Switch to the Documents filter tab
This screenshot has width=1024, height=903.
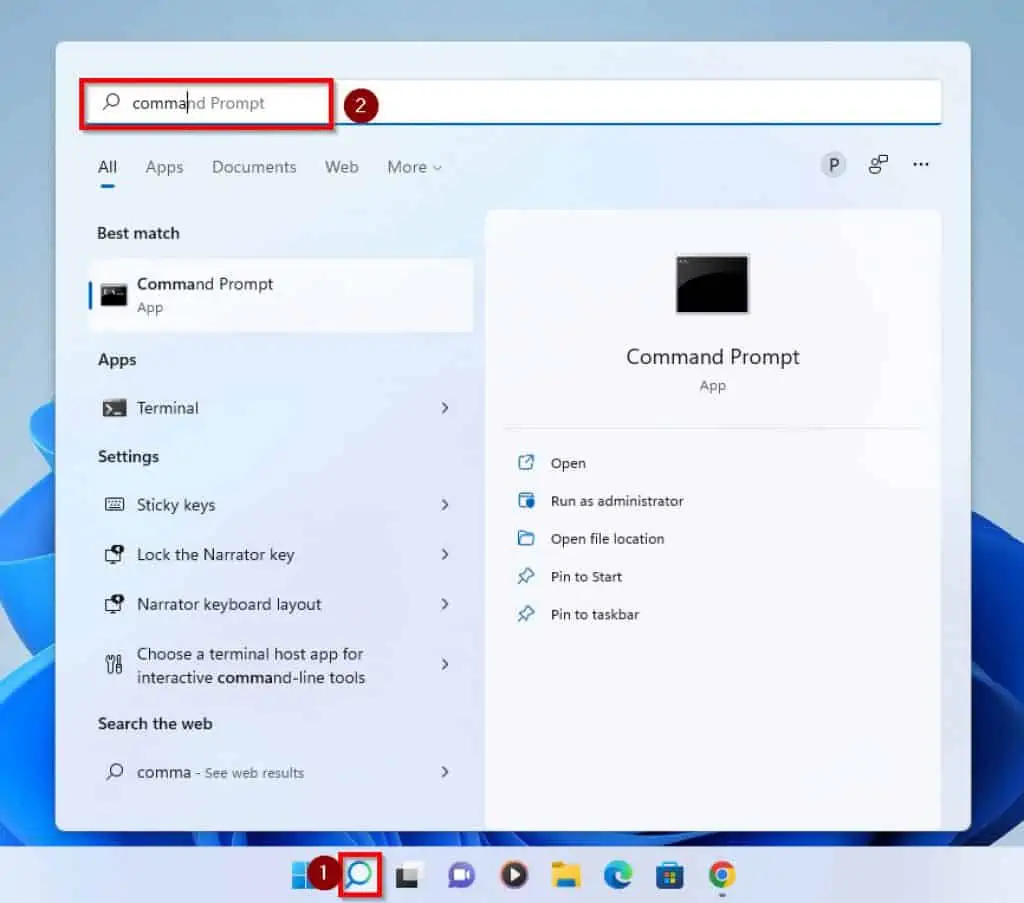click(x=254, y=167)
